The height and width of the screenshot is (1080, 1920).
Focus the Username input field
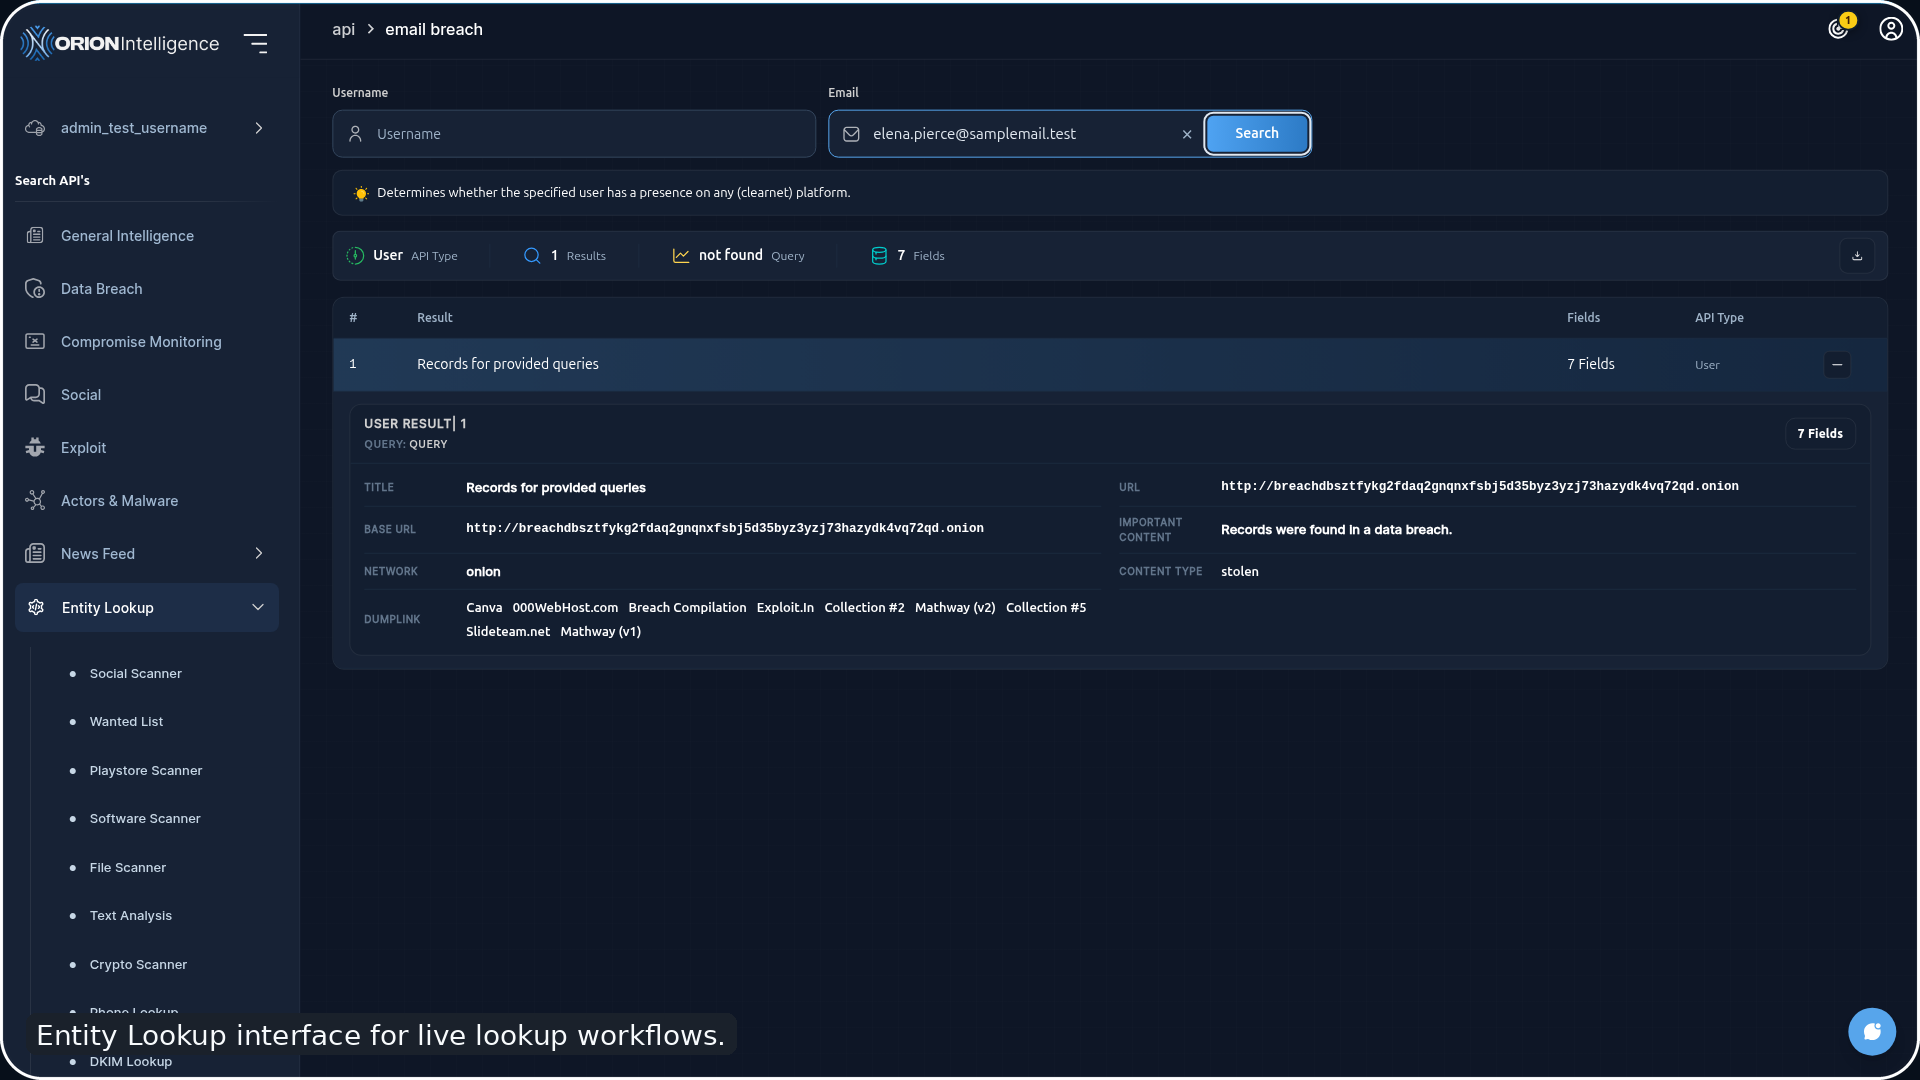574,134
